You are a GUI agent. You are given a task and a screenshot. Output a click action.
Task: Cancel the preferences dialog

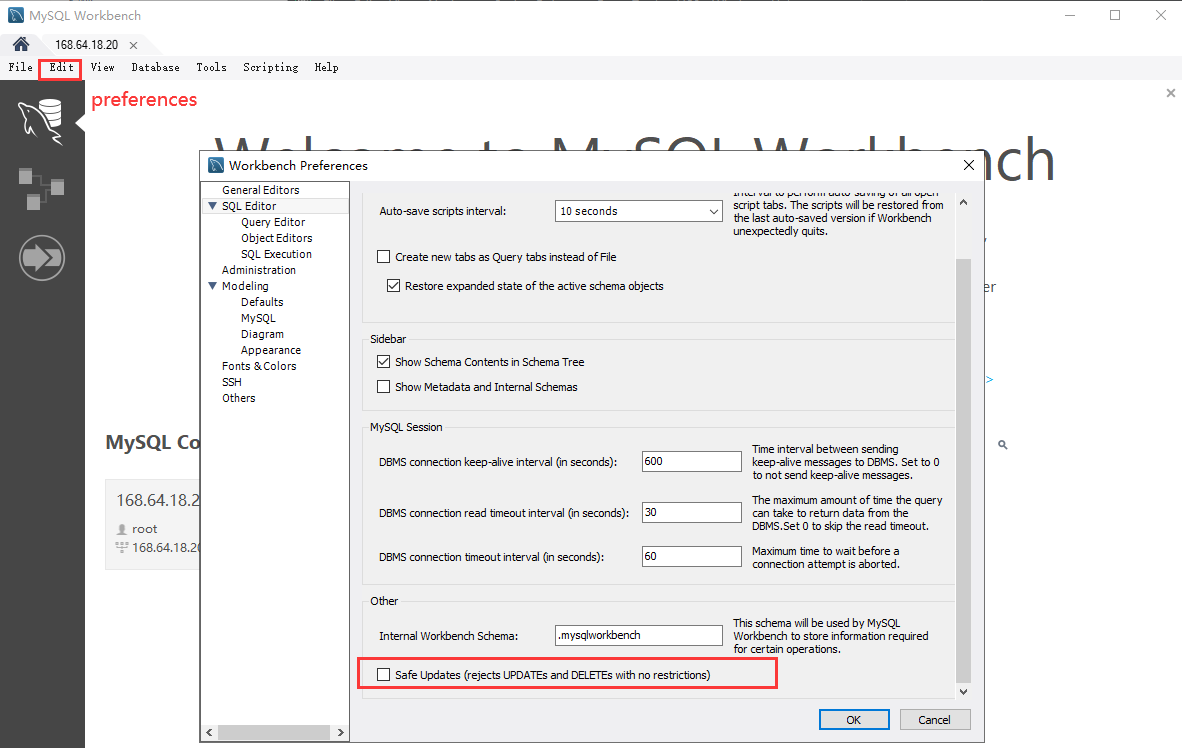[x=934, y=720]
